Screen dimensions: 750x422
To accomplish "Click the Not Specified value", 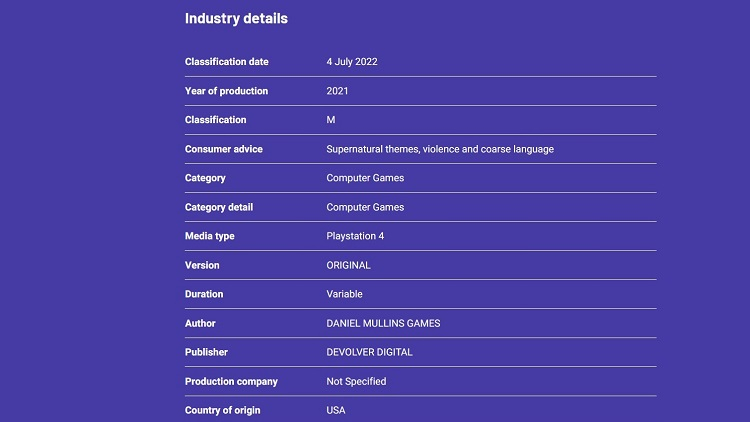I will (356, 381).
